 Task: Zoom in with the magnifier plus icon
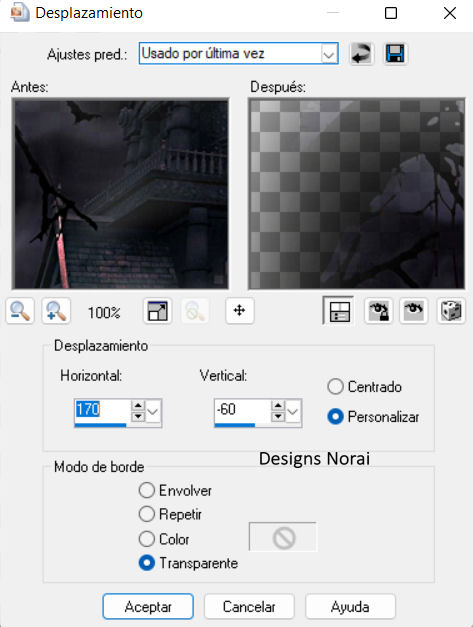[x=56, y=311]
